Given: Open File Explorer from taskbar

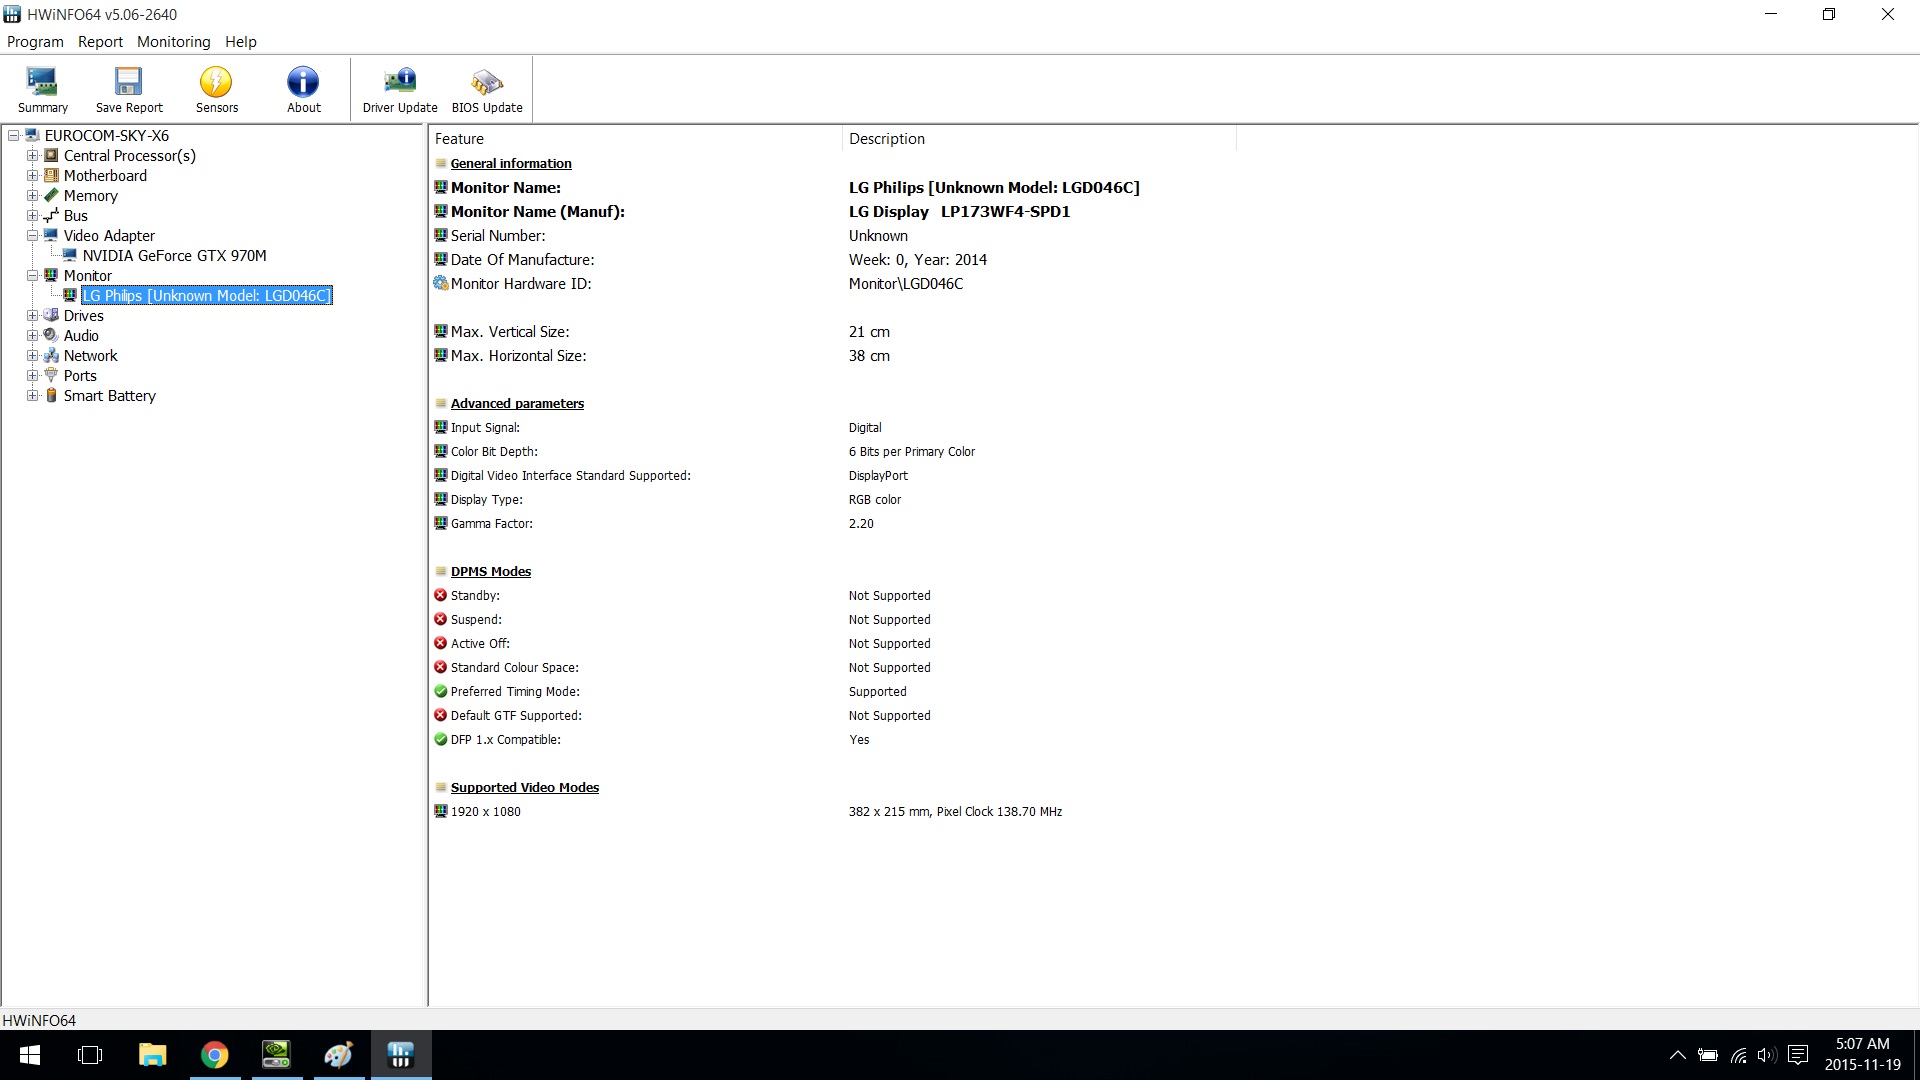Looking at the screenshot, I should (x=152, y=1055).
